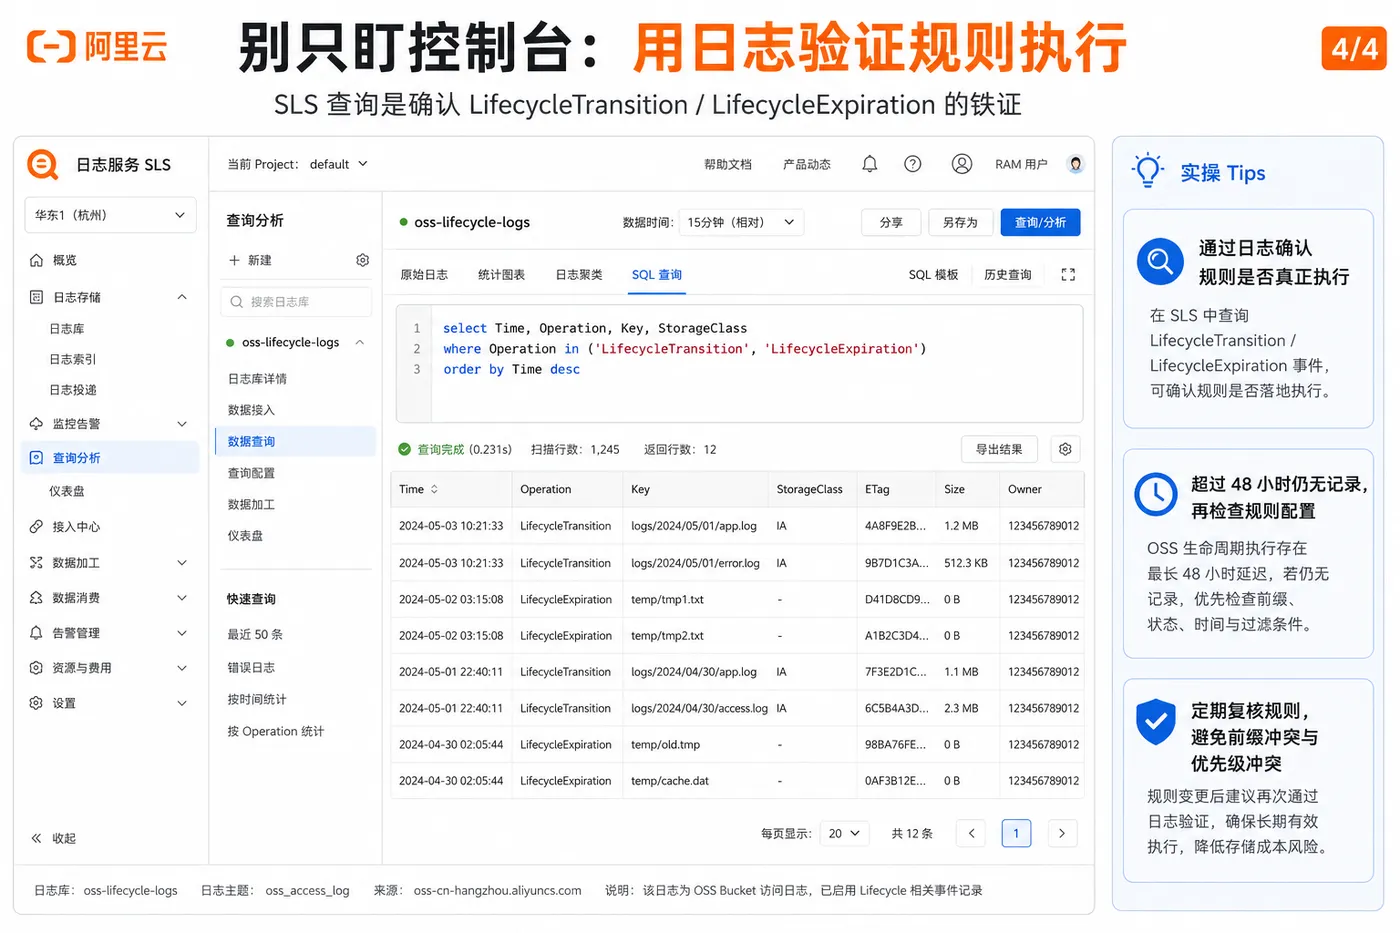This screenshot has height=933, width=1400.
Task: Click the 设置 gear icon in sidebar
Action: click(x=36, y=703)
